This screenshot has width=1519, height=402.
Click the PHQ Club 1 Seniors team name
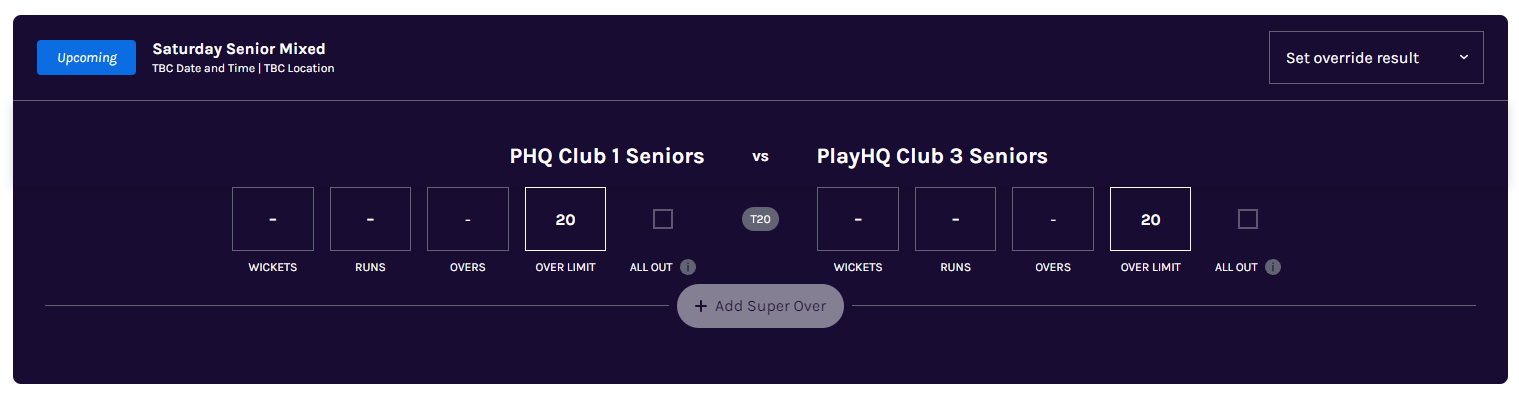pos(607,156)
